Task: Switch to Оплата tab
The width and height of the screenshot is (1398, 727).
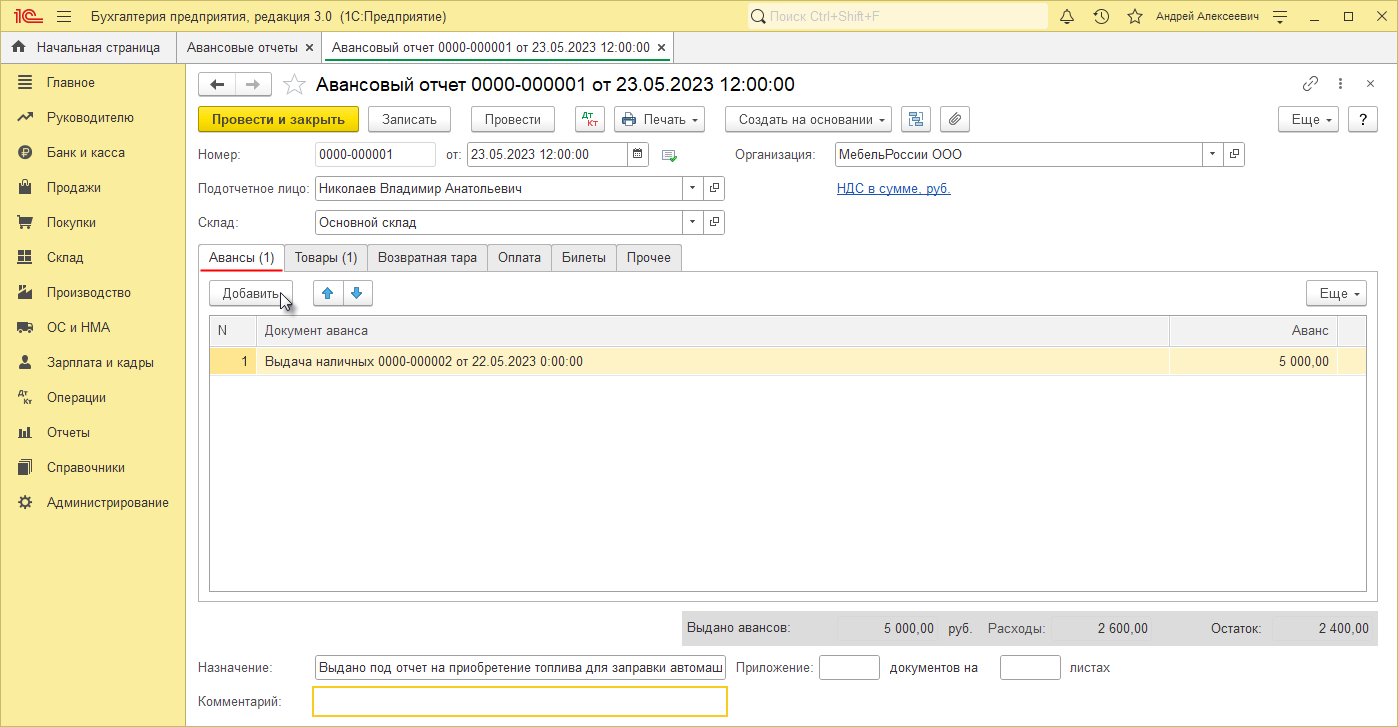Action: (x=519, y=257)
